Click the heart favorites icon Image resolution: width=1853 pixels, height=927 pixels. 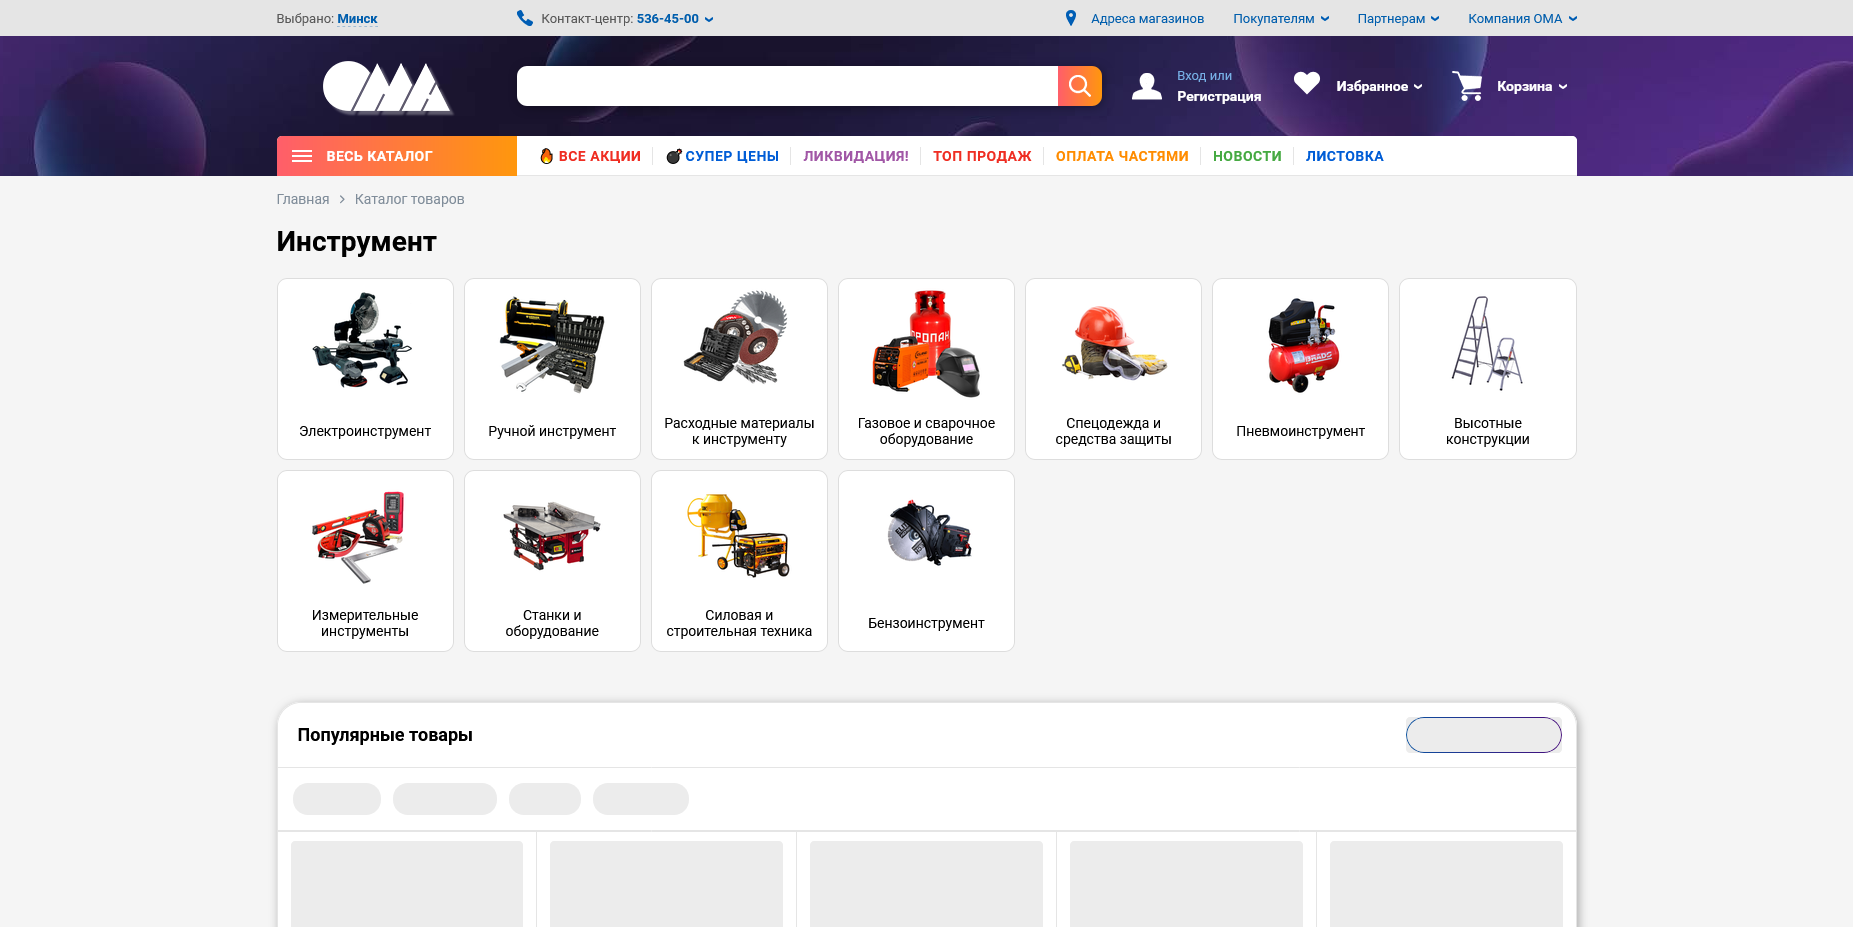1306,84
